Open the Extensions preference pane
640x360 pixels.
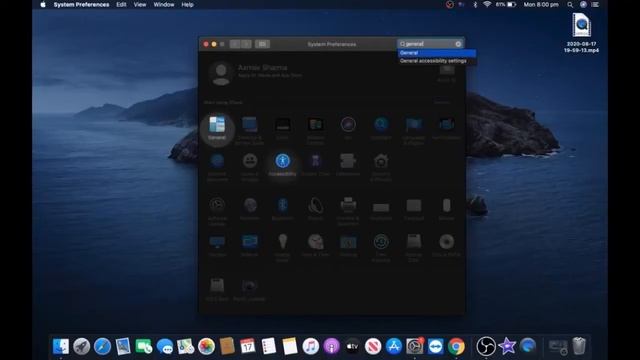pos(348,161)
